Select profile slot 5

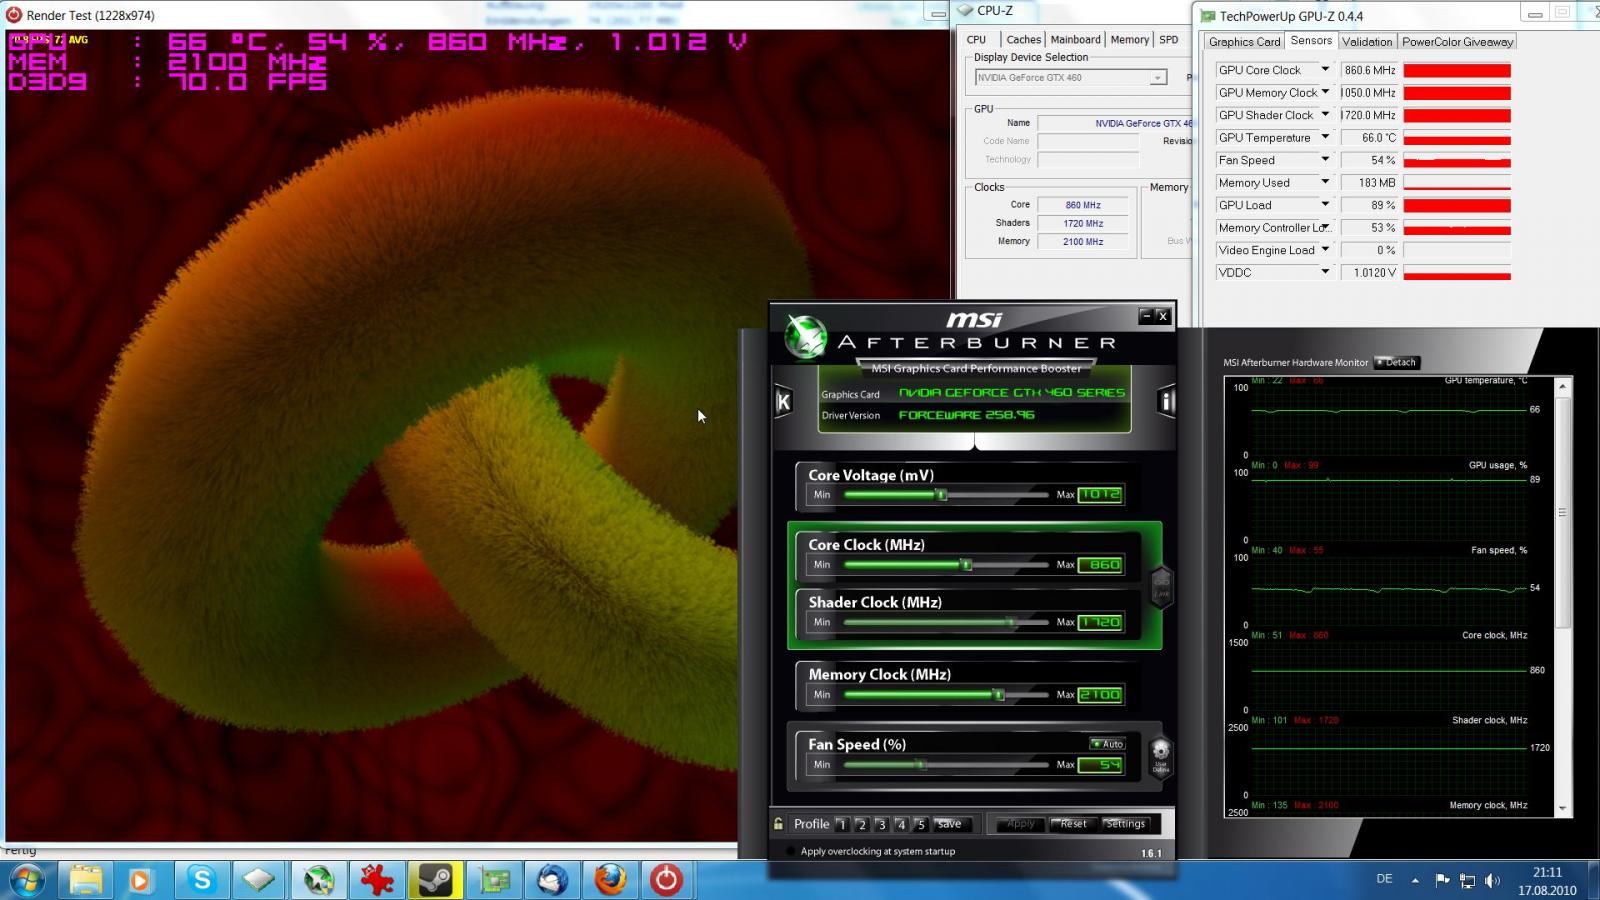[921, 824]
